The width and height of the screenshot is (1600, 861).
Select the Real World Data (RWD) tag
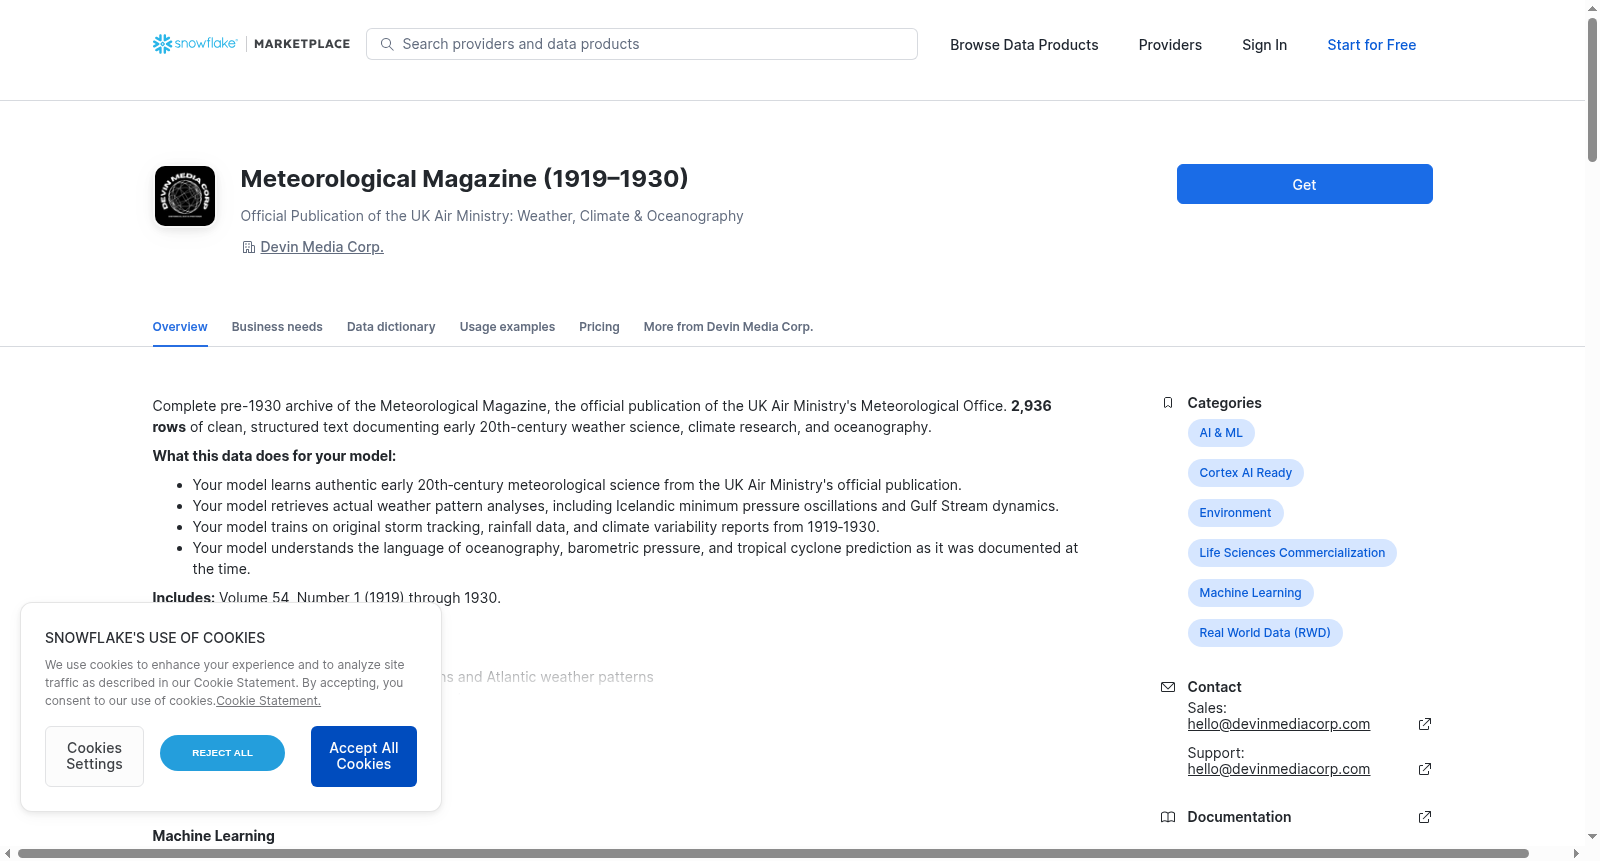tap(1265, 633)
